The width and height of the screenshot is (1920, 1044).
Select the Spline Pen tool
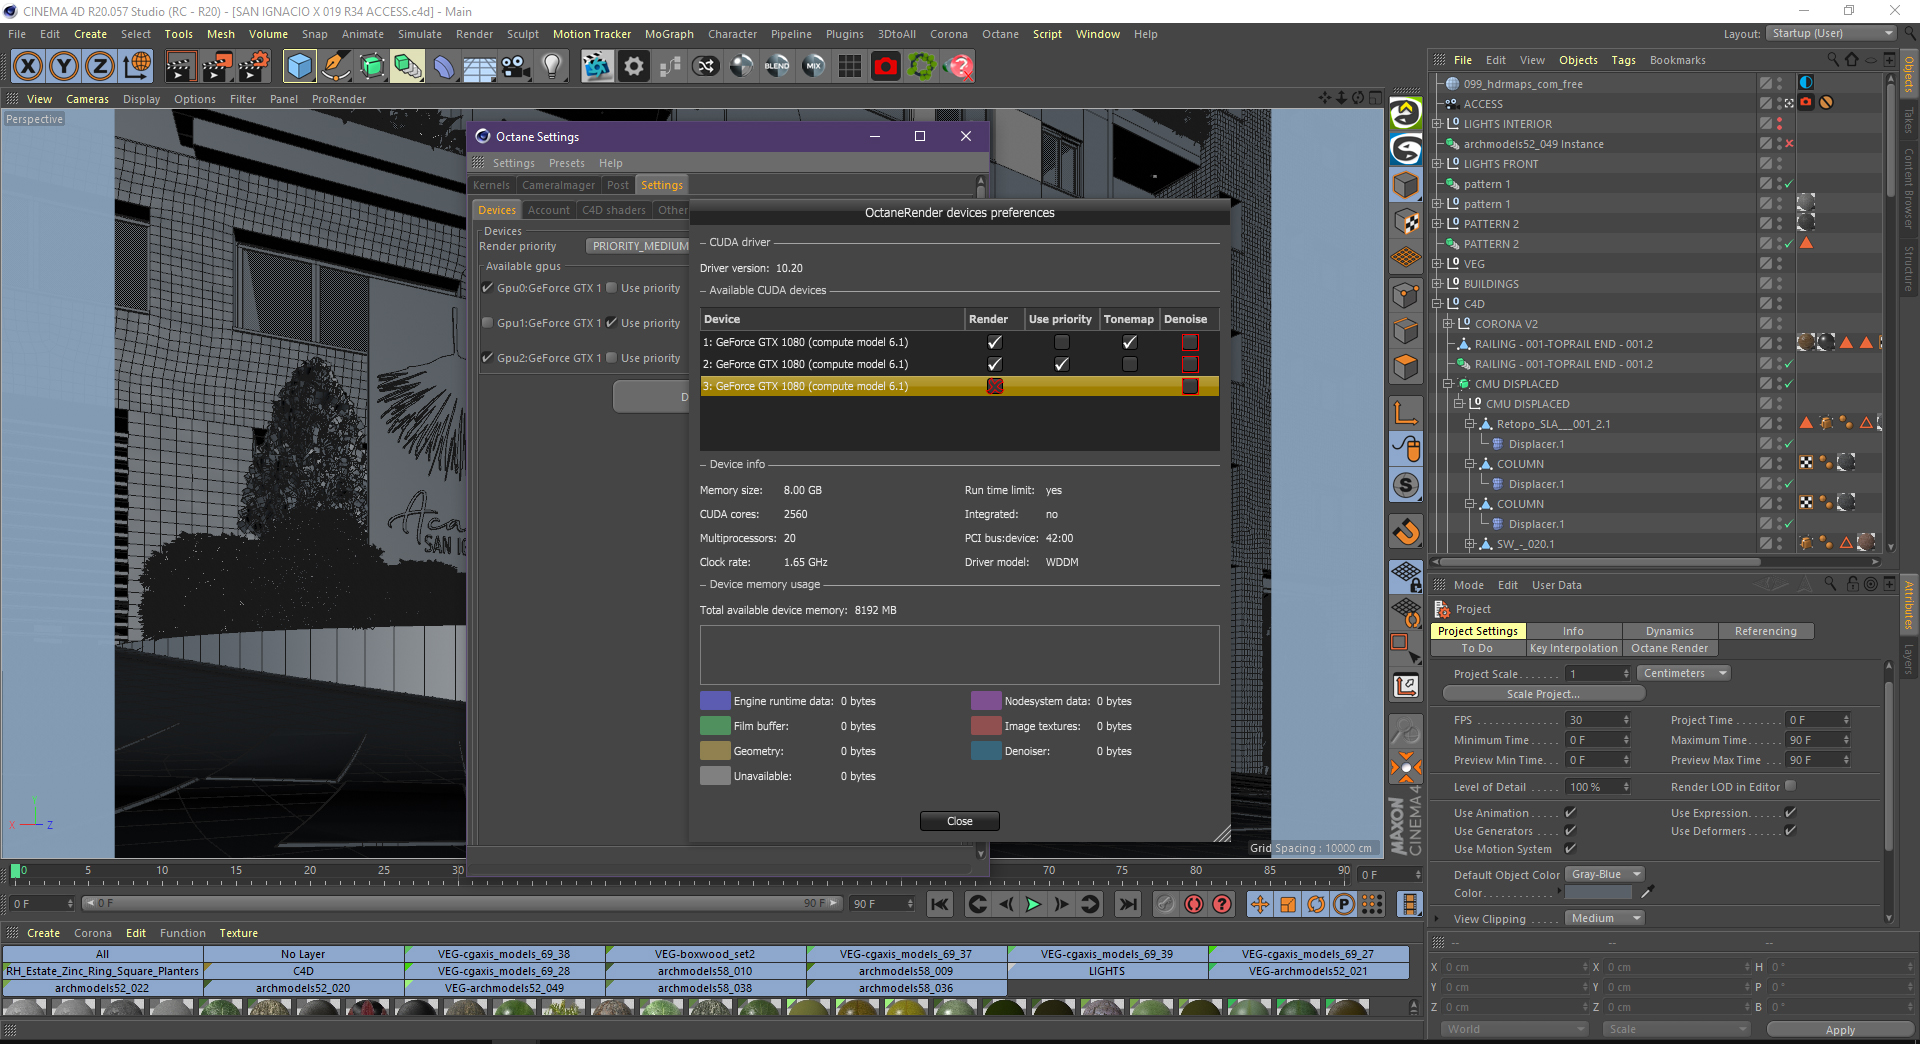click(x=336, y=67)
